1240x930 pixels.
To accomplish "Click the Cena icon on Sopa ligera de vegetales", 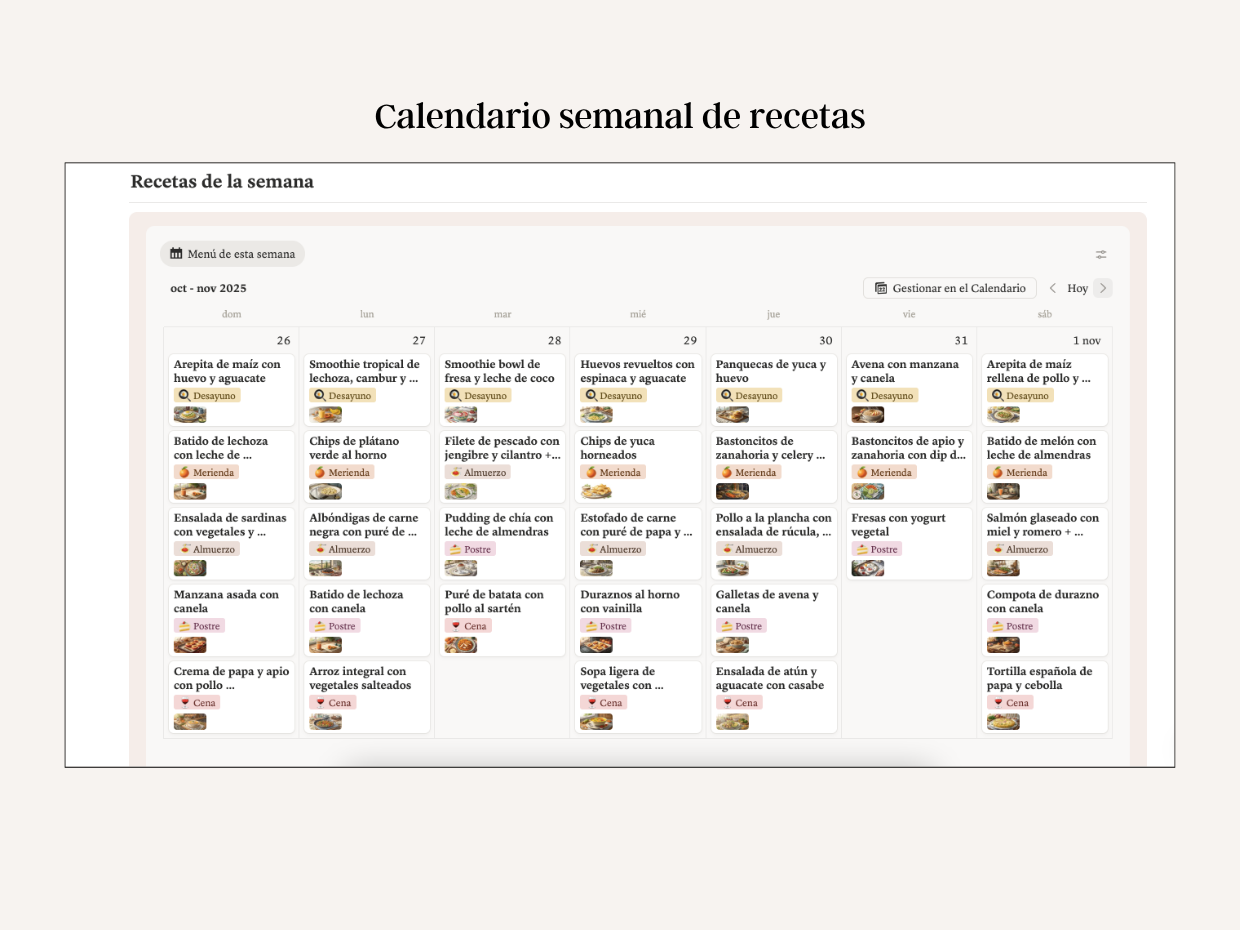I will [591, 703].
